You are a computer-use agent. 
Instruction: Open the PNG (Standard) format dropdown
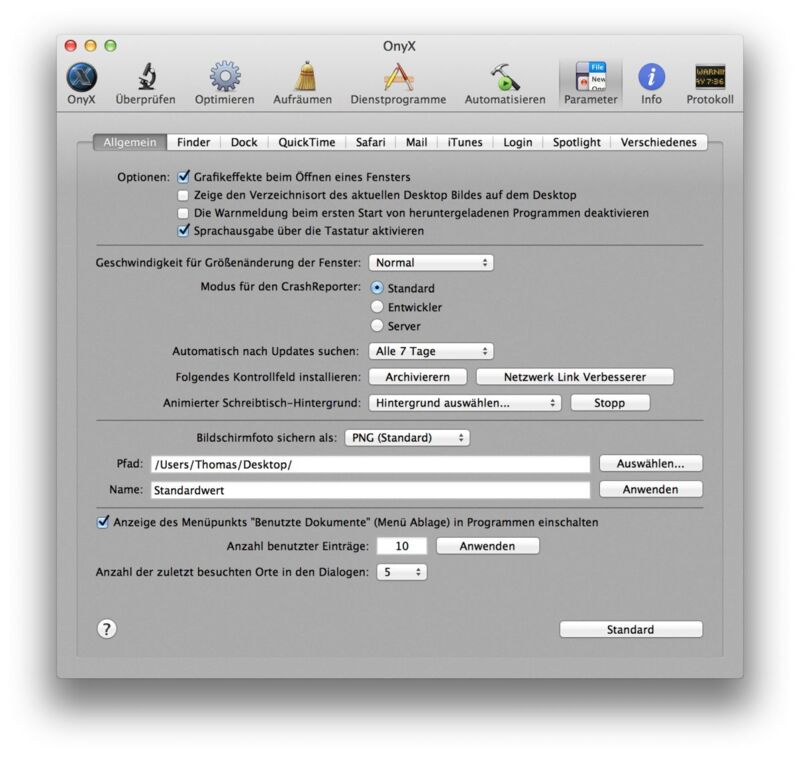point(407,438)
